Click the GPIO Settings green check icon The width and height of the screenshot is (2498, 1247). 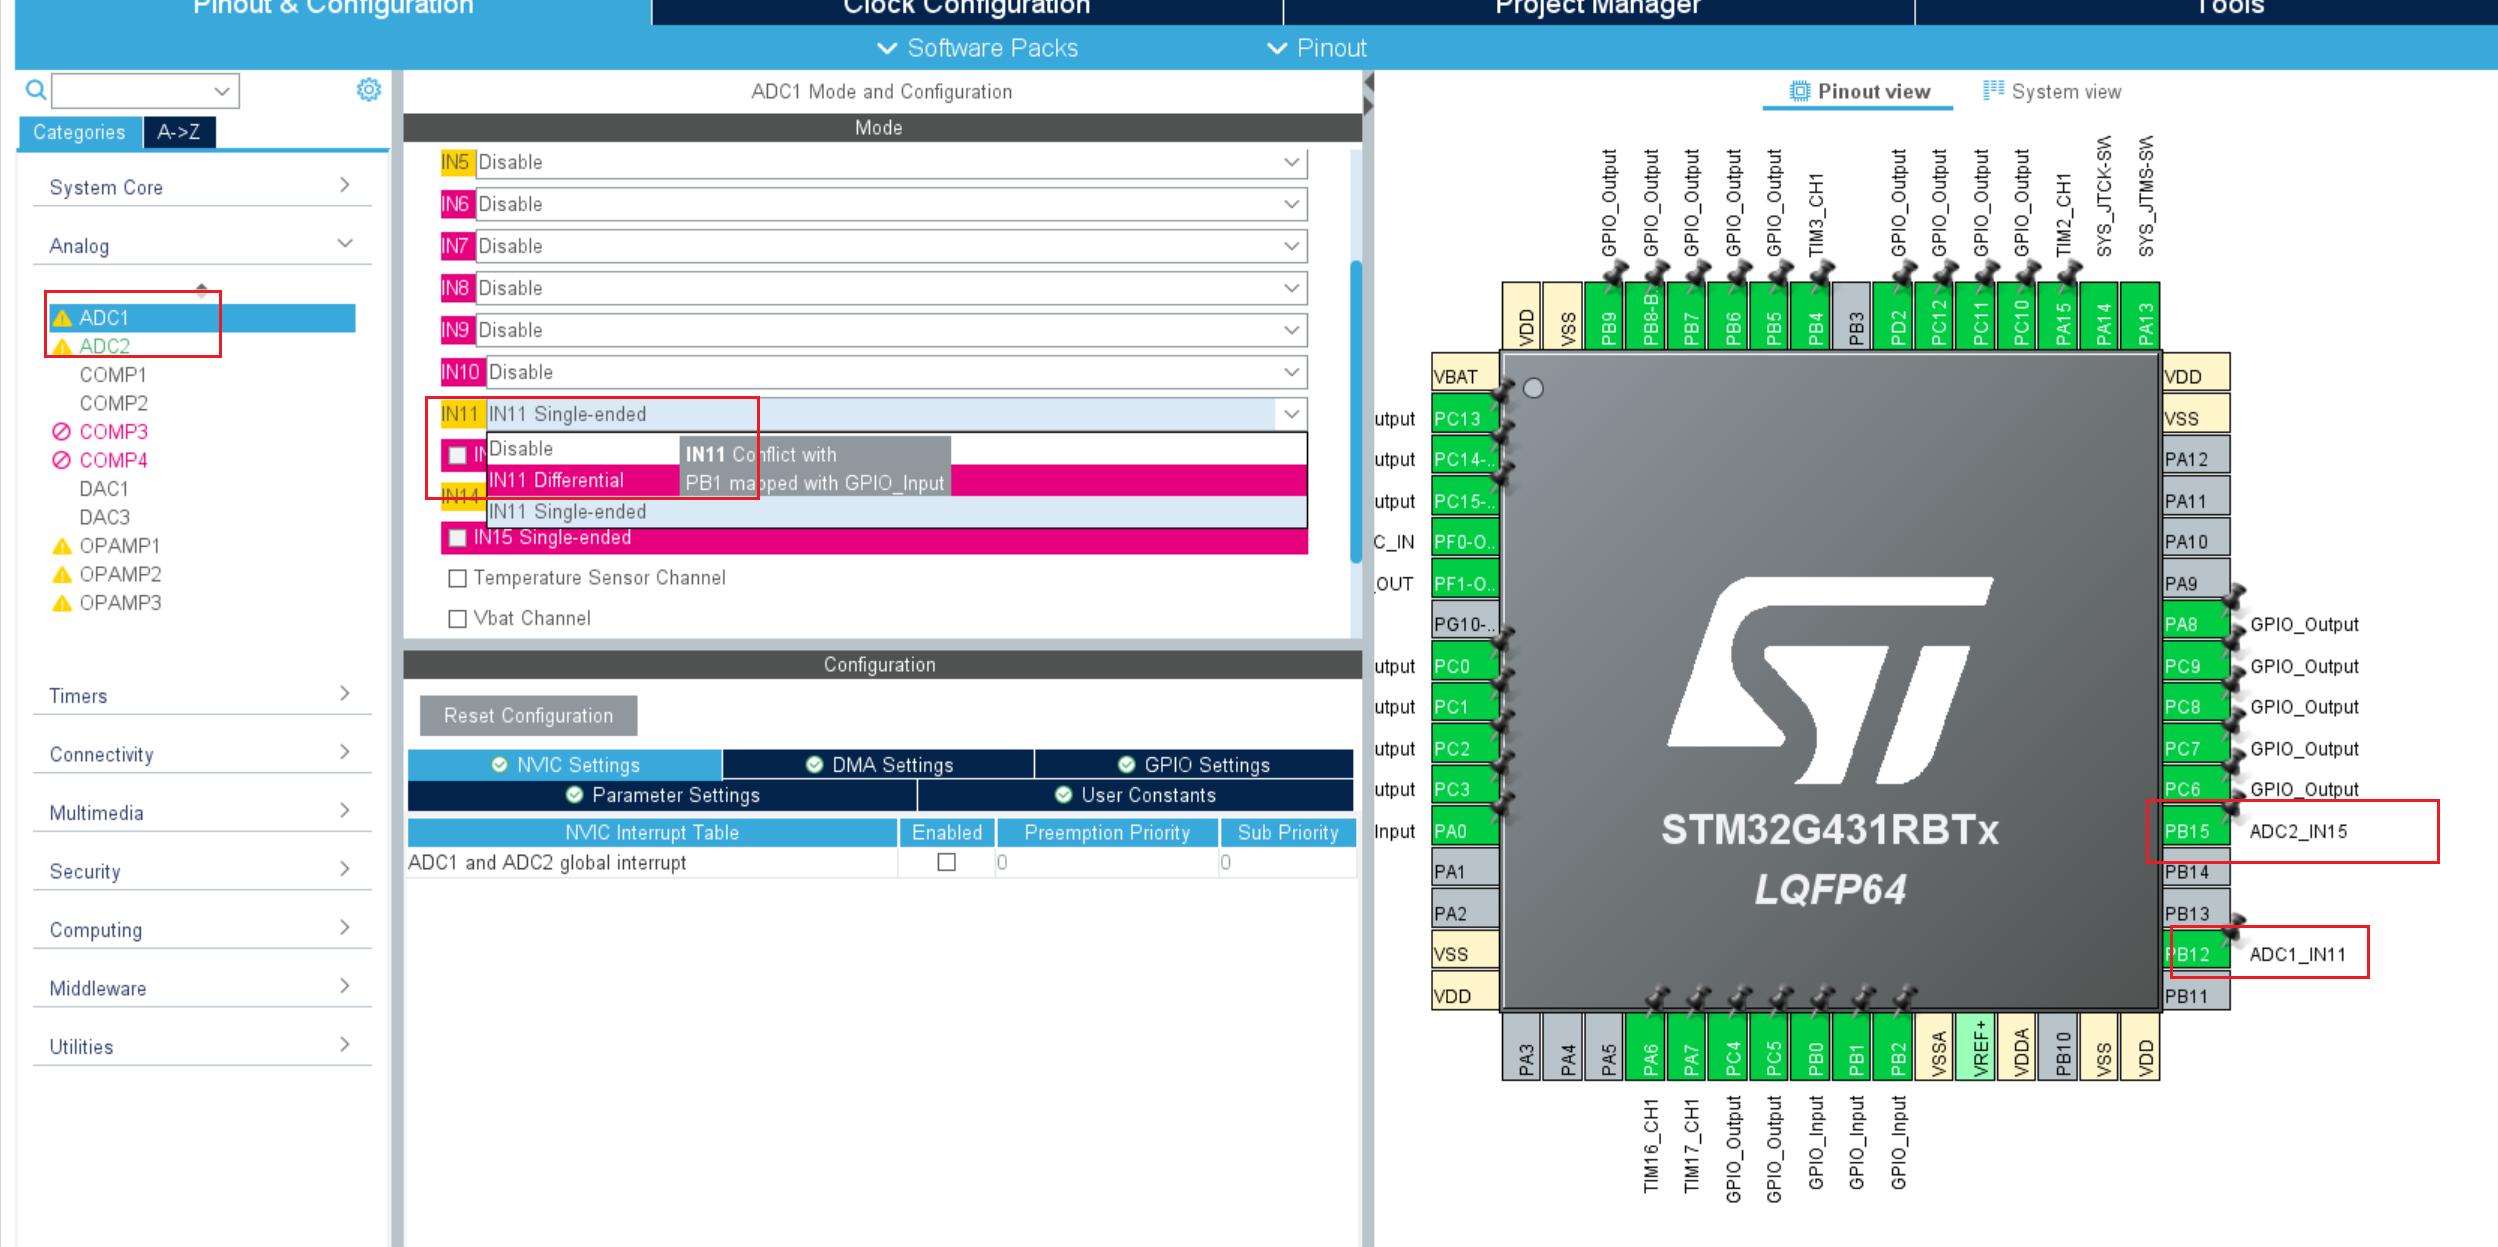(x=1127, y=765)
